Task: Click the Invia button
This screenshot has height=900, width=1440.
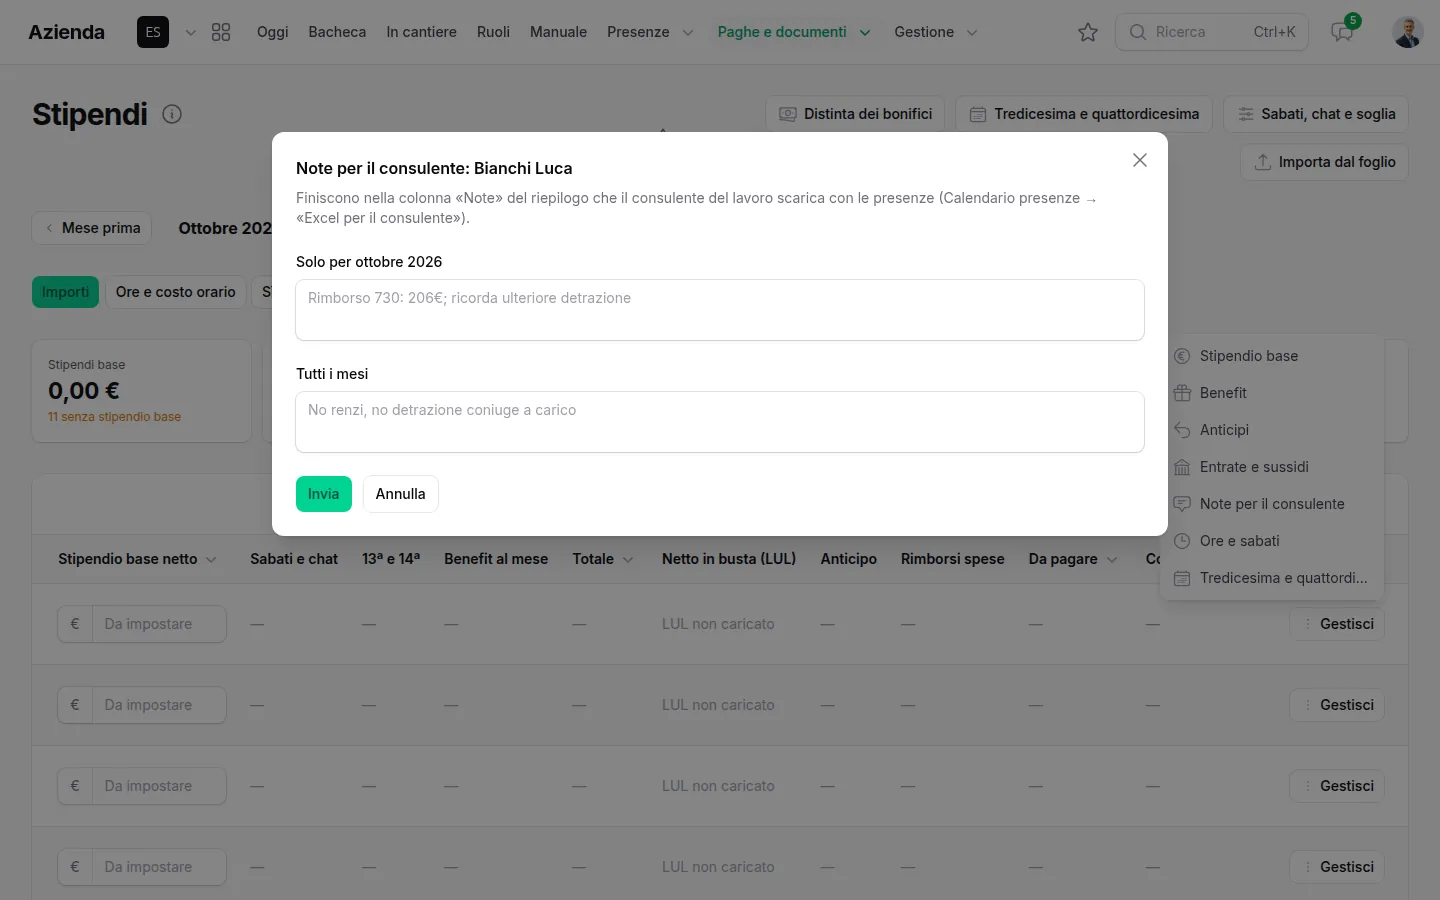Action: coord(324,494)
